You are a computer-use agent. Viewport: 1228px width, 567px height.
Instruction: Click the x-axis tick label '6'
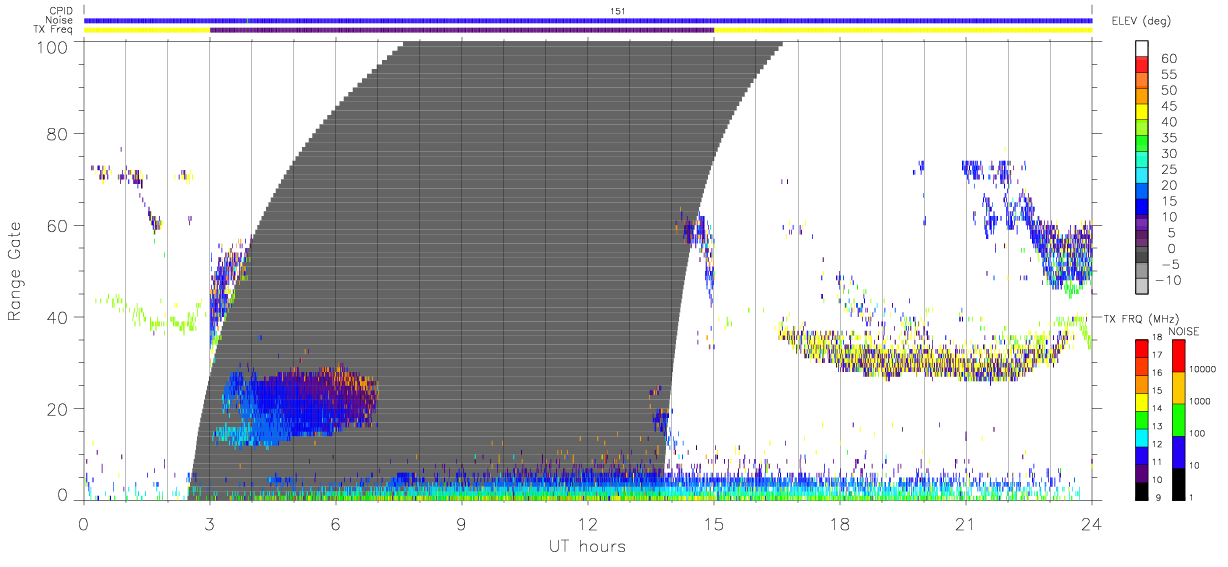pyautogui.click(x=336, y=523)
